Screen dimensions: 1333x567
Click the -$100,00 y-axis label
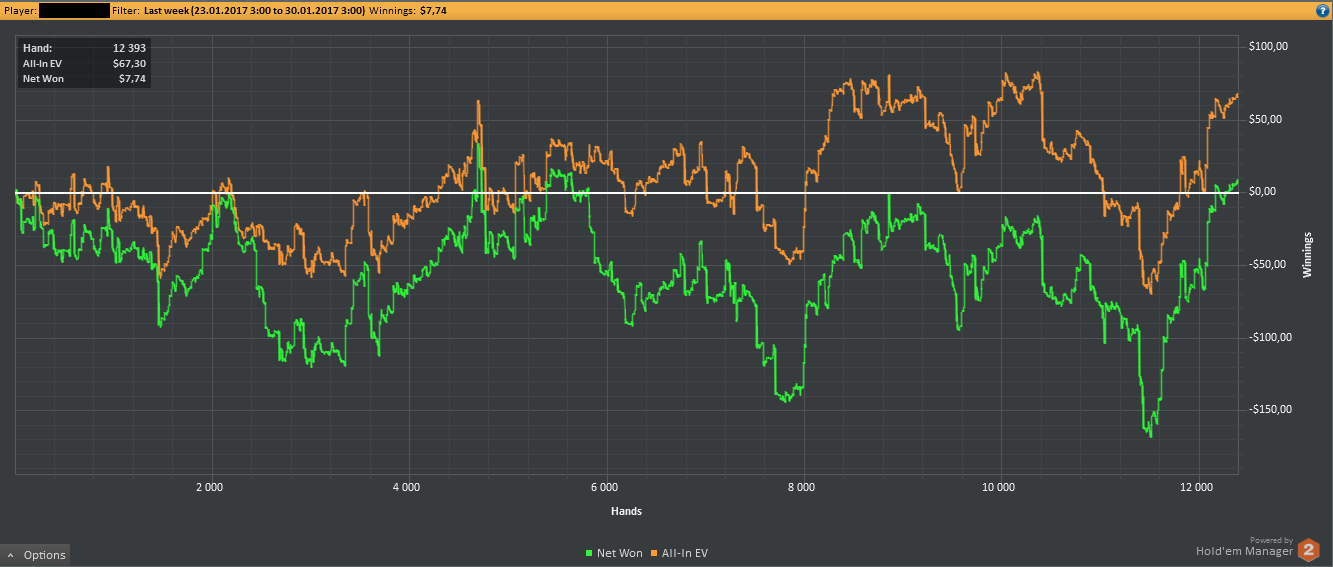(1268, 337)
